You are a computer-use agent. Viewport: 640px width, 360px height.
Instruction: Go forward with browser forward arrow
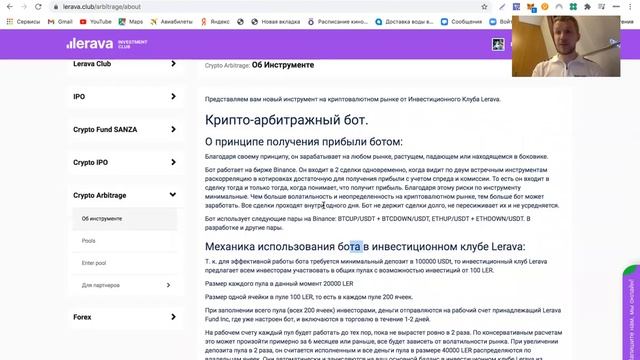click(24, 7)
